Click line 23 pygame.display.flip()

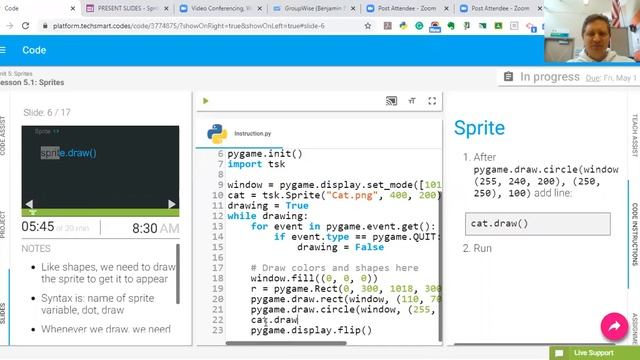pyautogui.click(x=311, y=330)
